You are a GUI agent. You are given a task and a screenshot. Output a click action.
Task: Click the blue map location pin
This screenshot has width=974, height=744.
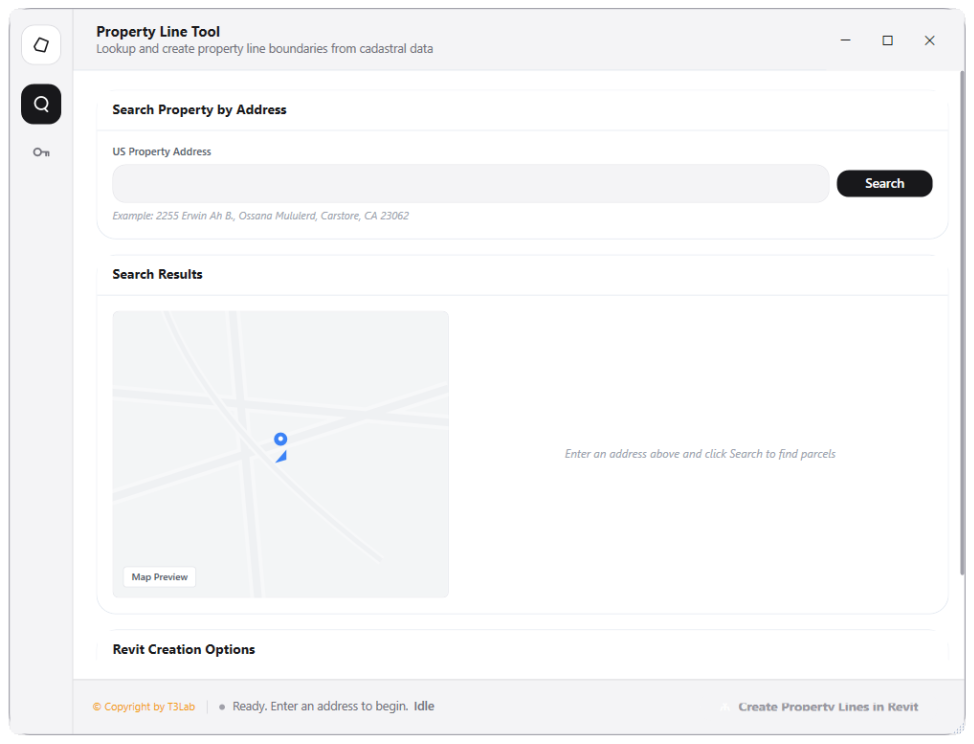pyautogui.click(x=281, y=447)
